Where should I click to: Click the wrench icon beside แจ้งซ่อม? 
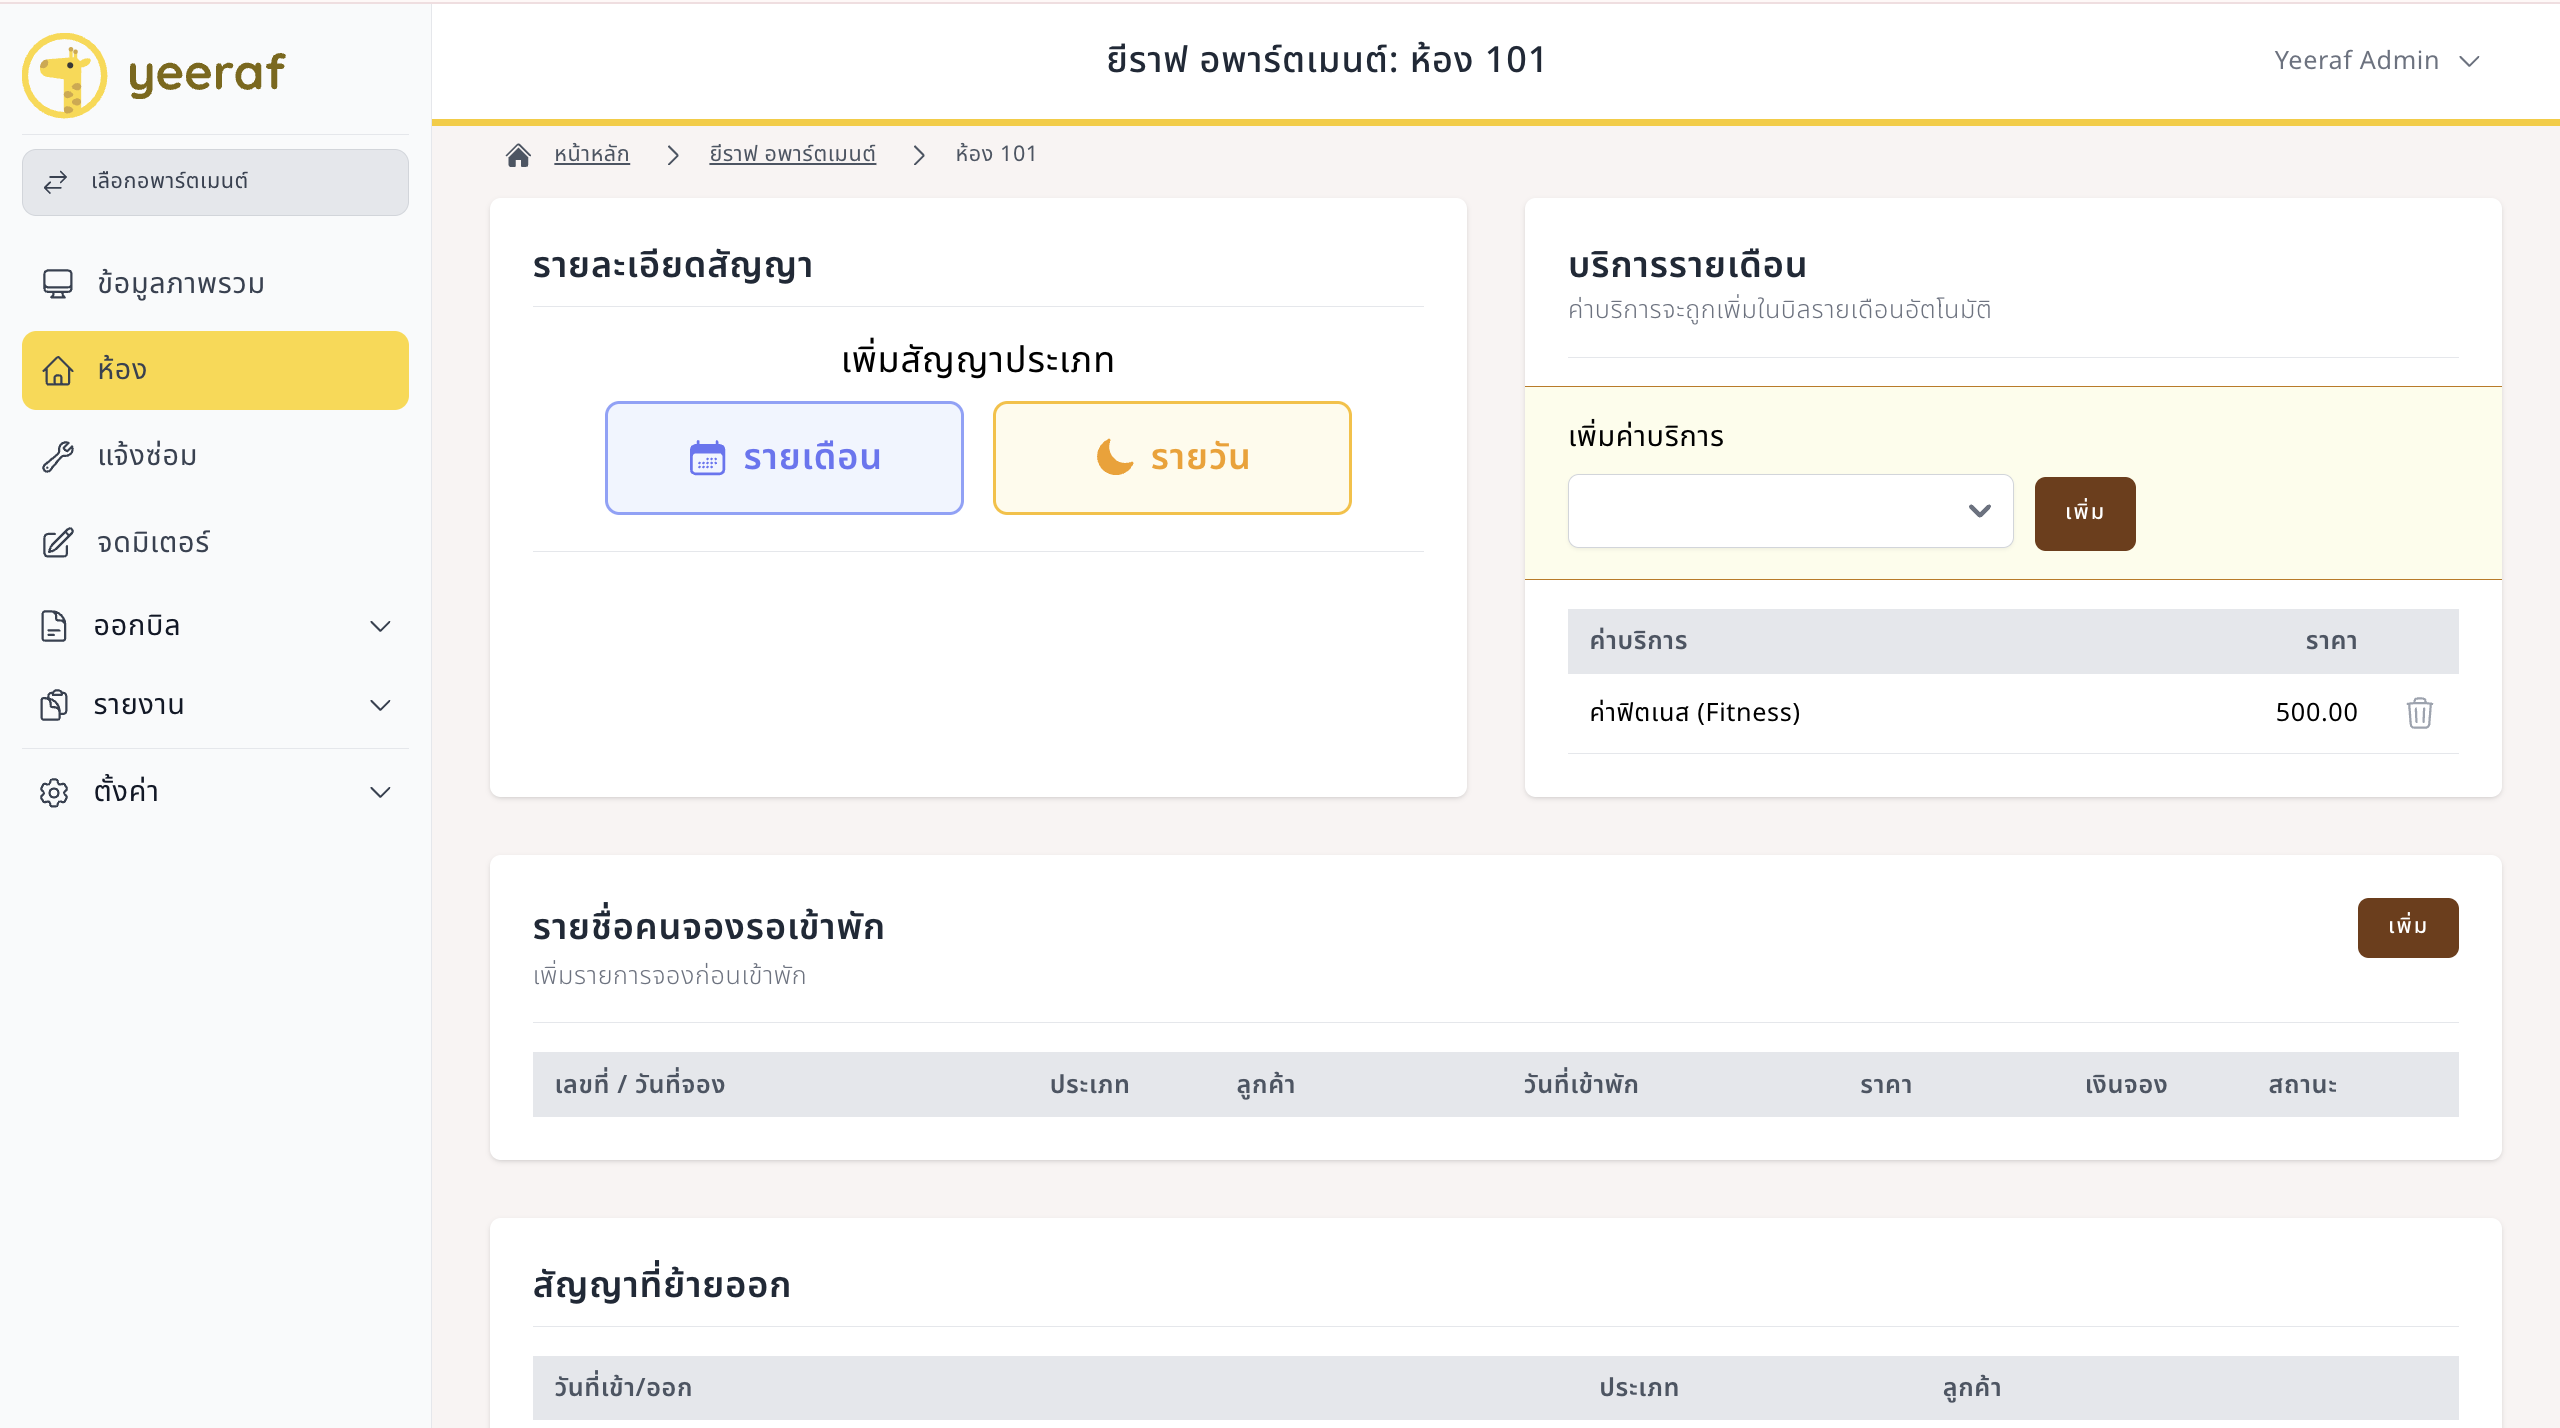click(57, 456)
